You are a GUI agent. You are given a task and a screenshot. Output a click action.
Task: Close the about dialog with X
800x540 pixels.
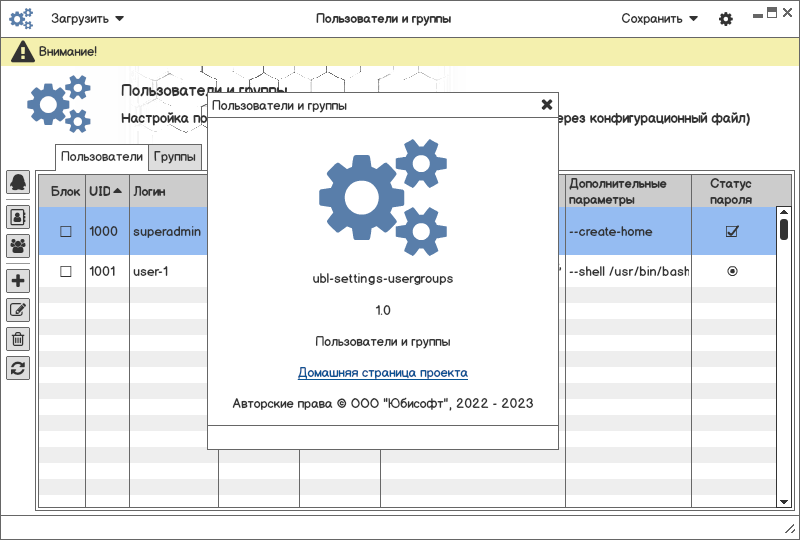pyautogui.click(x=546, y=105)
